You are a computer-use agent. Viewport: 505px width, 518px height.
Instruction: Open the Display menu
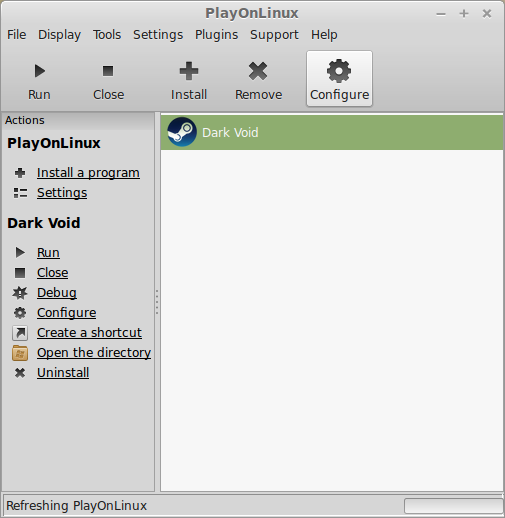(59, 35)
